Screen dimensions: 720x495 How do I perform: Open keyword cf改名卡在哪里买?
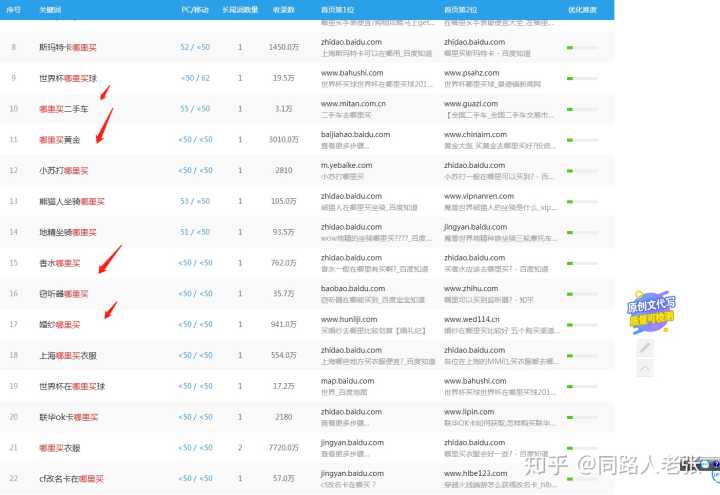[x=71, y=478]
